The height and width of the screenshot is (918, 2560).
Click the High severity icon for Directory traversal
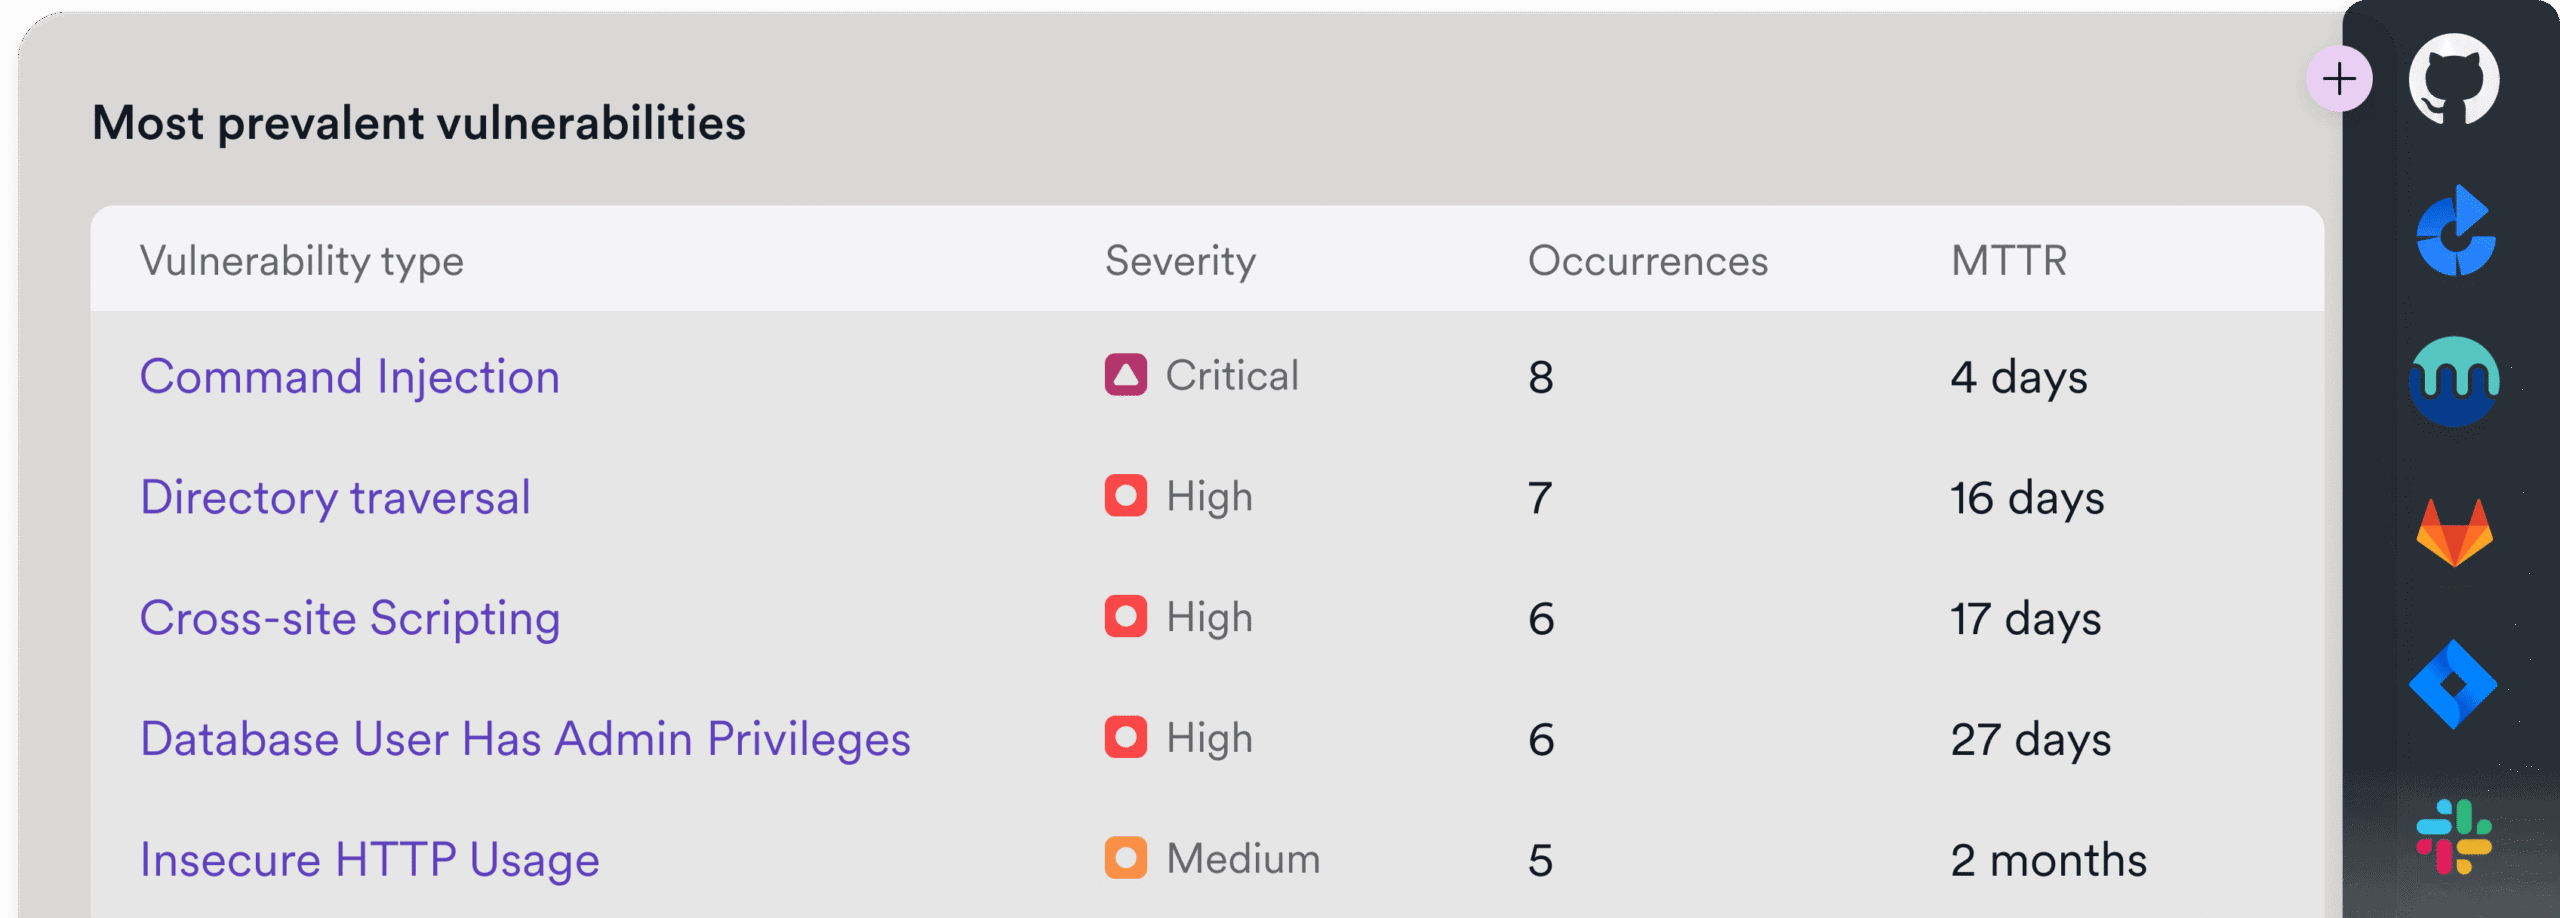tap(1125, 496)
